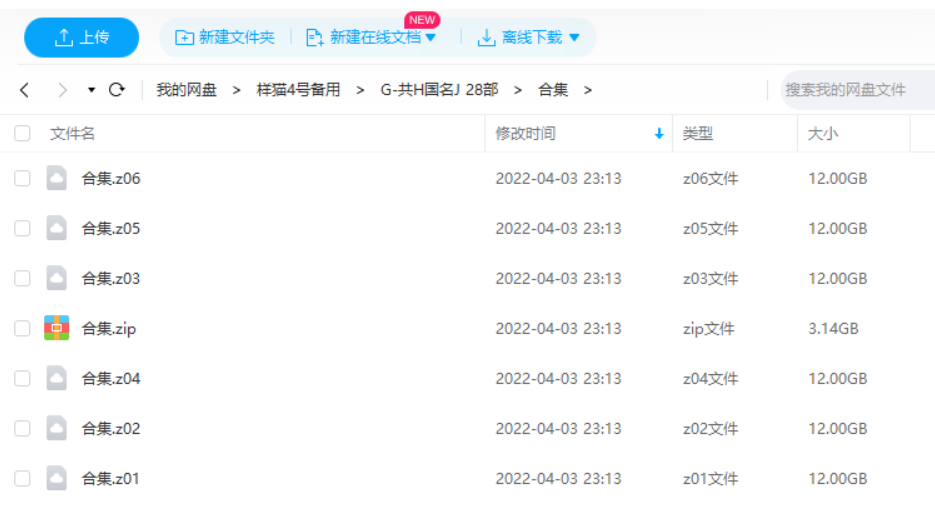Image resolution: width=935 pixels, height=509 pixels.
Task: Check the box for 合集.zip
Action: pos(22,328)
